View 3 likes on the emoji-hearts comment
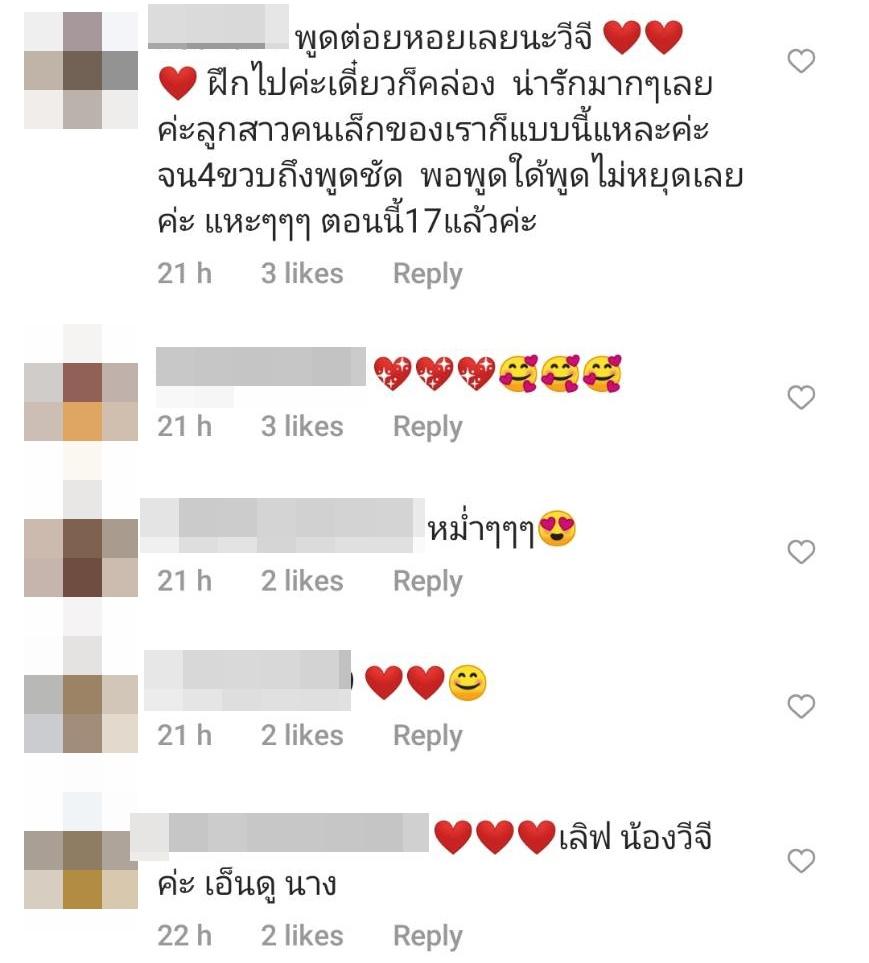Screen dimensions: 869x963 point(302,426)
